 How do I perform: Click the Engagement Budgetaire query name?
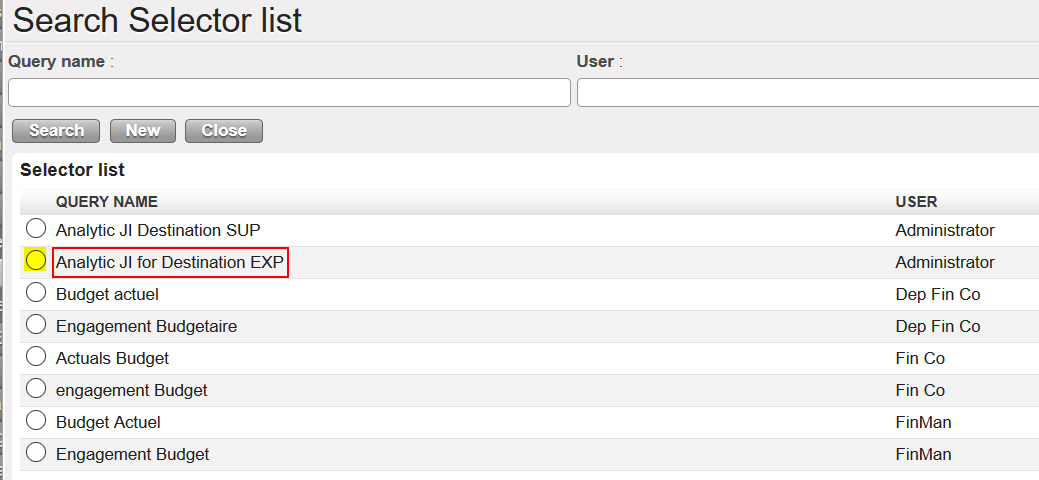(x=146, y=326)
